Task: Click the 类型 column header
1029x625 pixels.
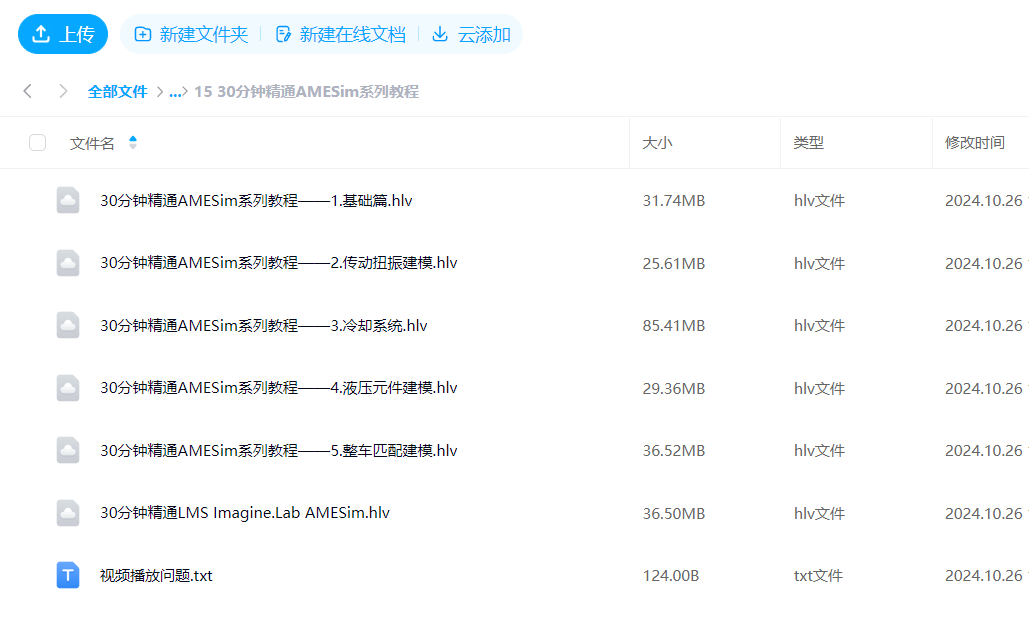Action: coord(808,142)
